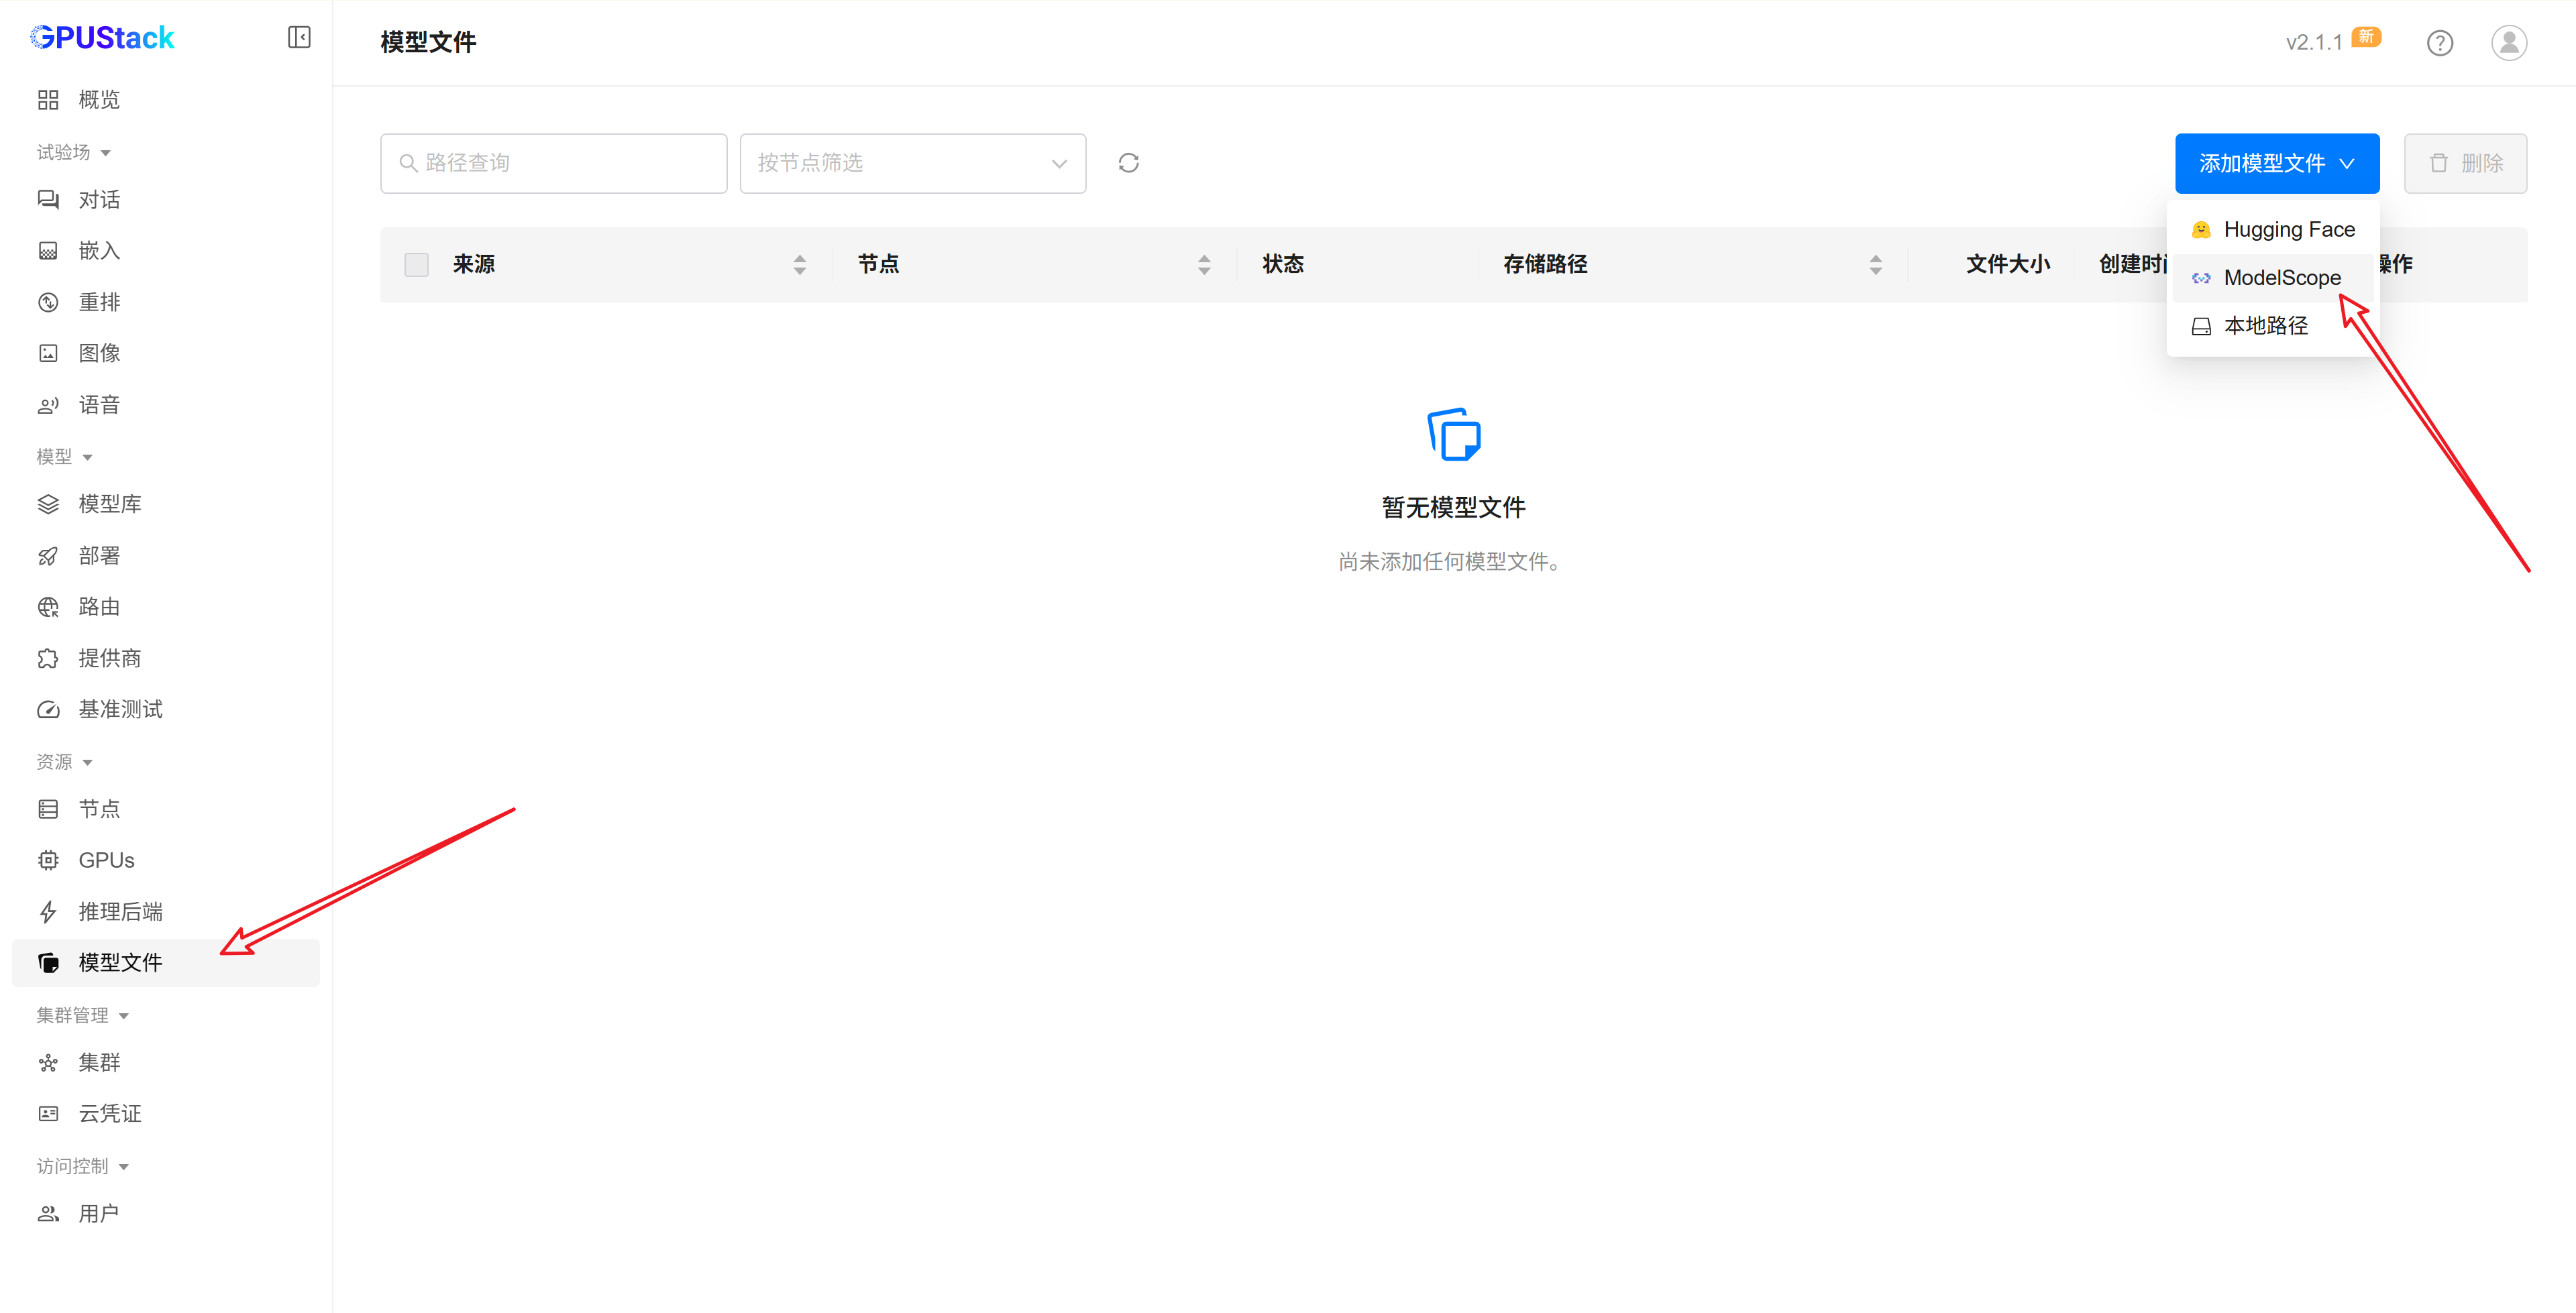Image resolution: width=2576 pixels, height=1313 pixels.
Task: Click the 暂无模型文件 empty-state icon
Action: click(x=1453, y=434)
